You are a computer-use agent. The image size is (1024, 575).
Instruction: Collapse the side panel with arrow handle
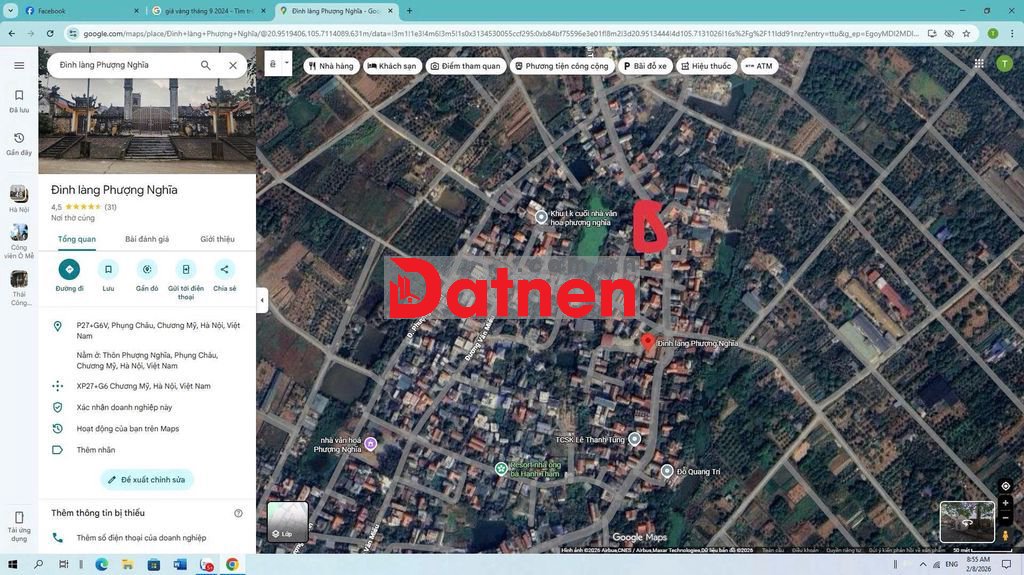pyautogui.click(x=262, y=300)
